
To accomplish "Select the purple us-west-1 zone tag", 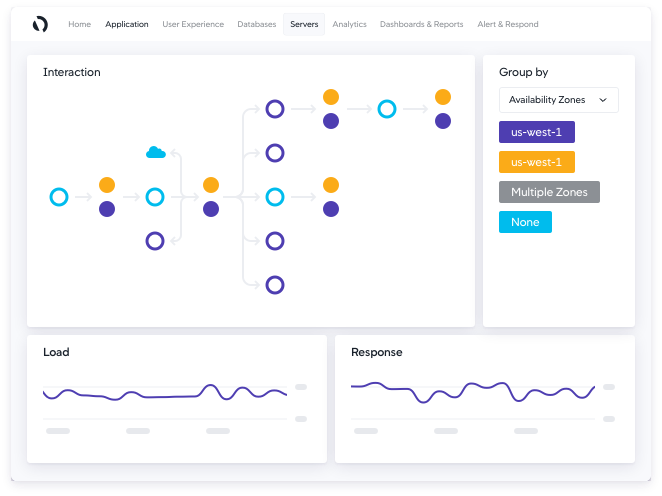I will 537,132.
